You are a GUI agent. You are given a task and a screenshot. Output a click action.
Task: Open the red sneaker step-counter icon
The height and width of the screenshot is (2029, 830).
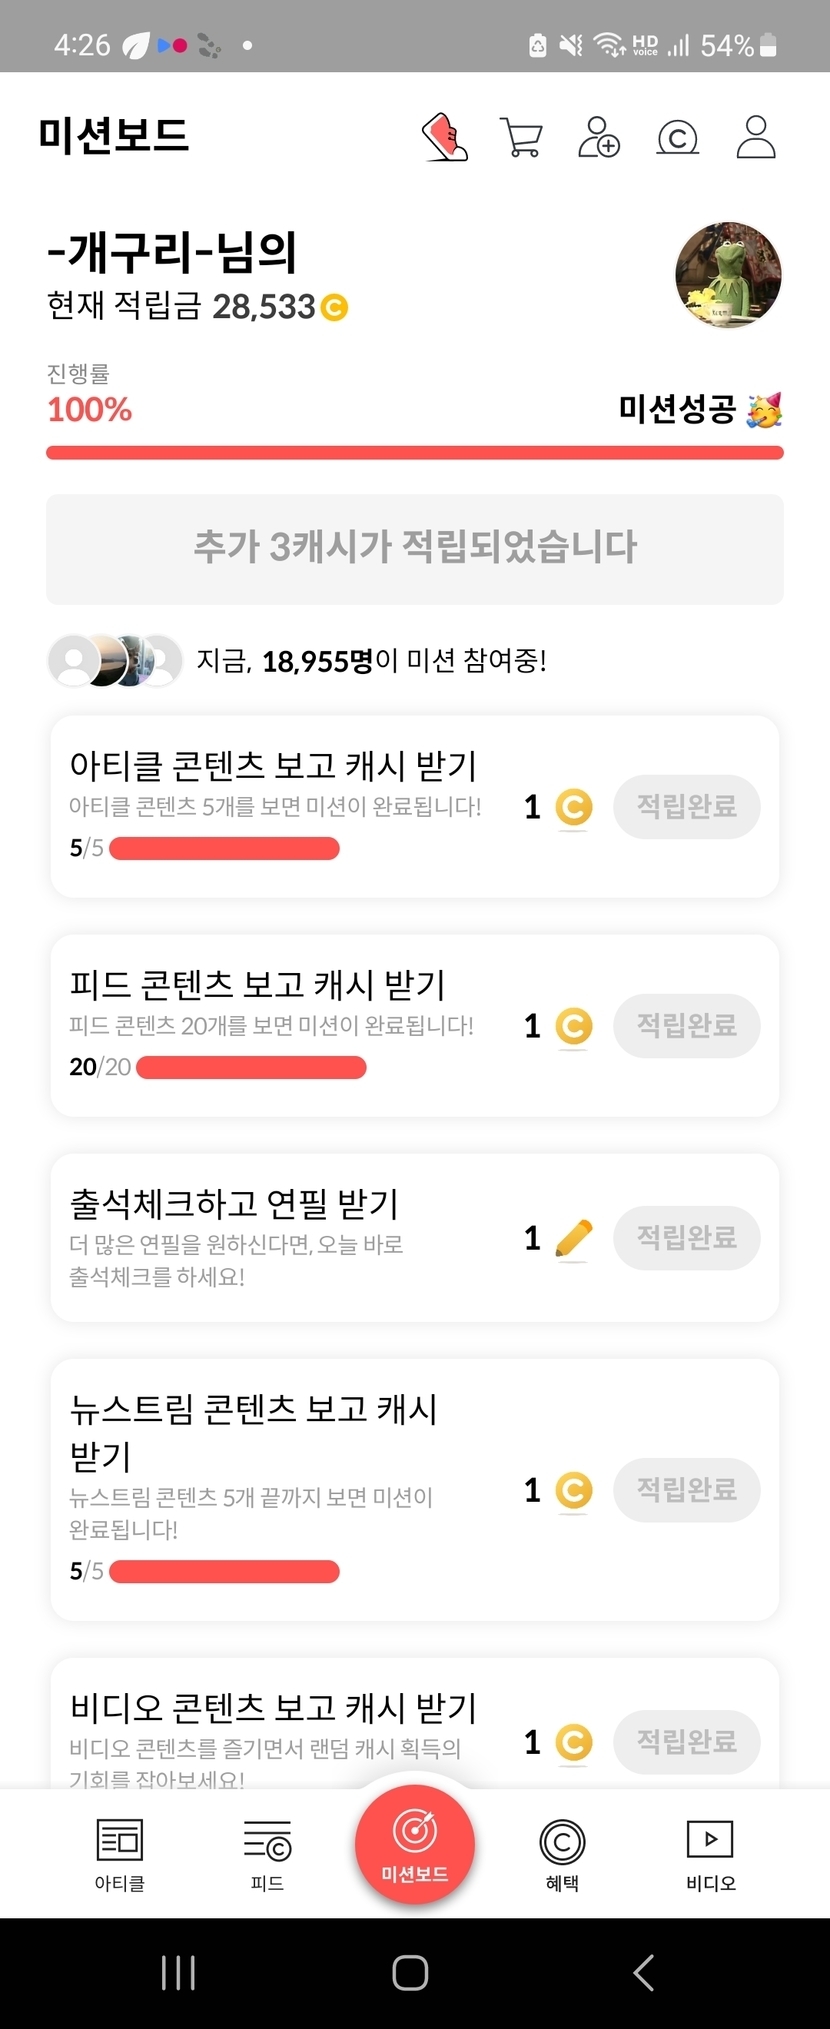(445, 137)
